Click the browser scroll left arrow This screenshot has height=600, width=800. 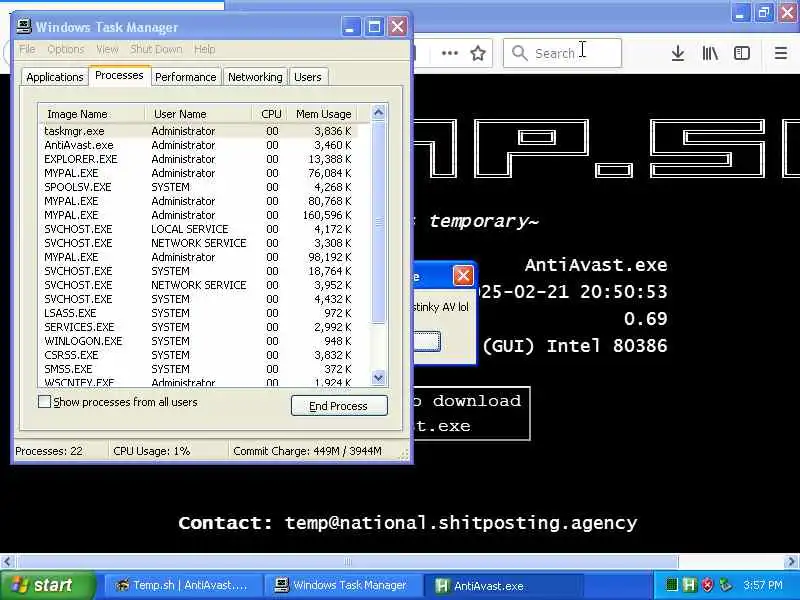(7, 562)
